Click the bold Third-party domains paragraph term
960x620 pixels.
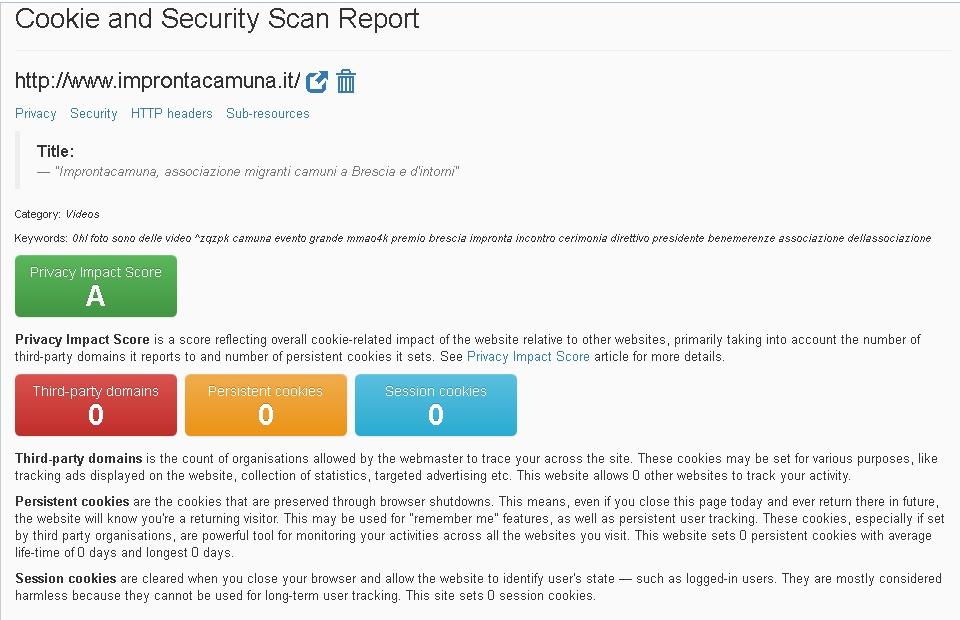pos(78,458)
